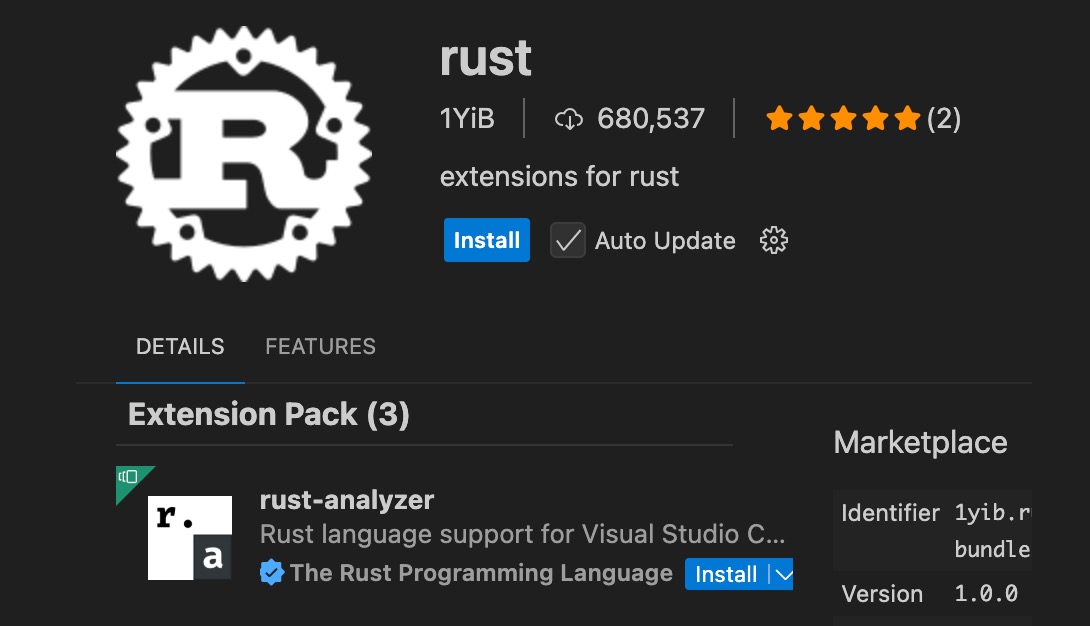Click the verified publisher badge
This screenshot has width=1090, height=626.
coord(272,573)
